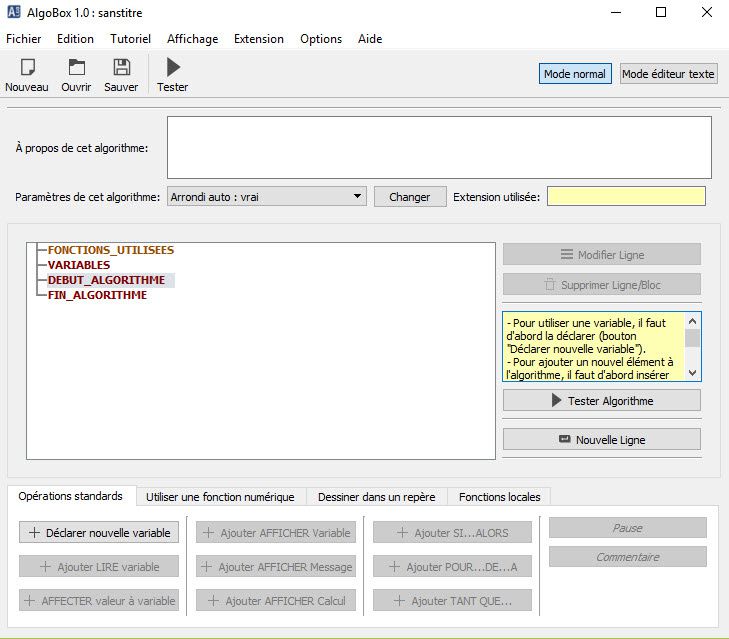Click Tester Algorithme button
The width and height of the screenshot is (729, 639).
click(602, 400)
